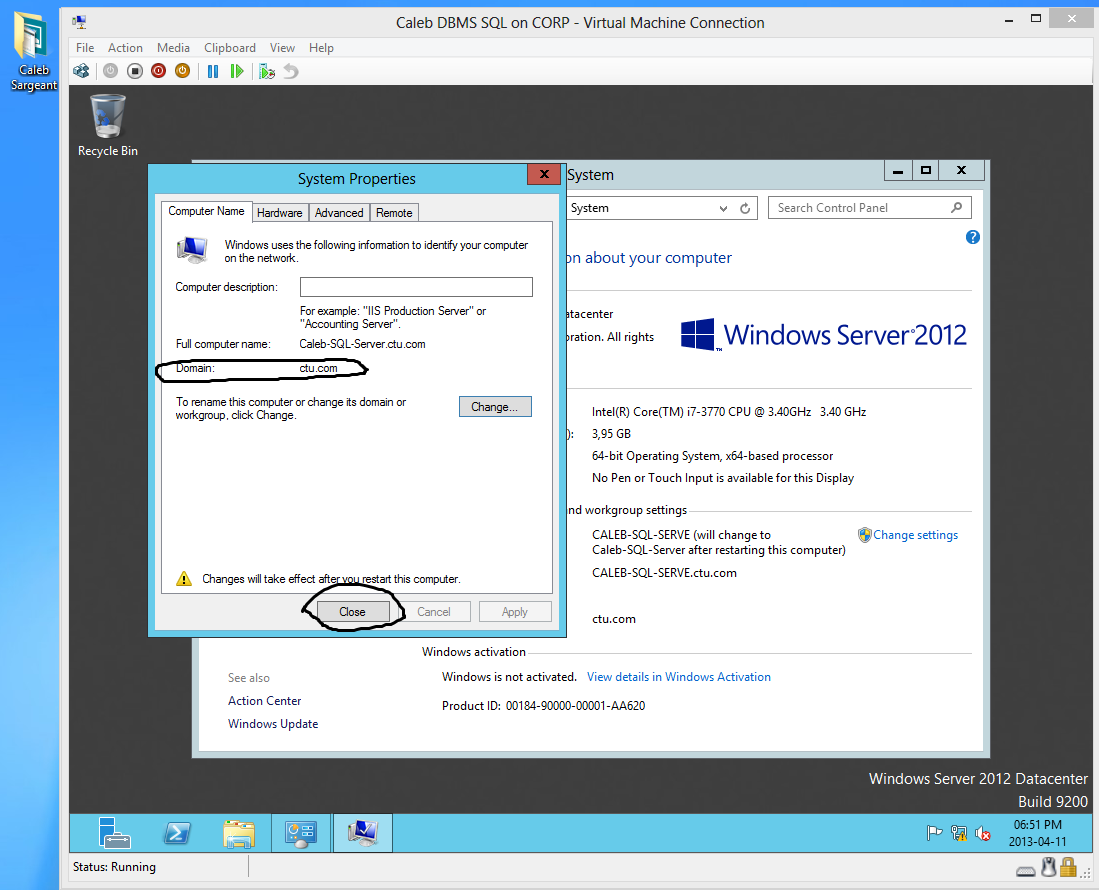Open the Media menu
Image resolution: width=1099 pixels, height=890 pixels.
pyautogui.click(x=173, y=48)
